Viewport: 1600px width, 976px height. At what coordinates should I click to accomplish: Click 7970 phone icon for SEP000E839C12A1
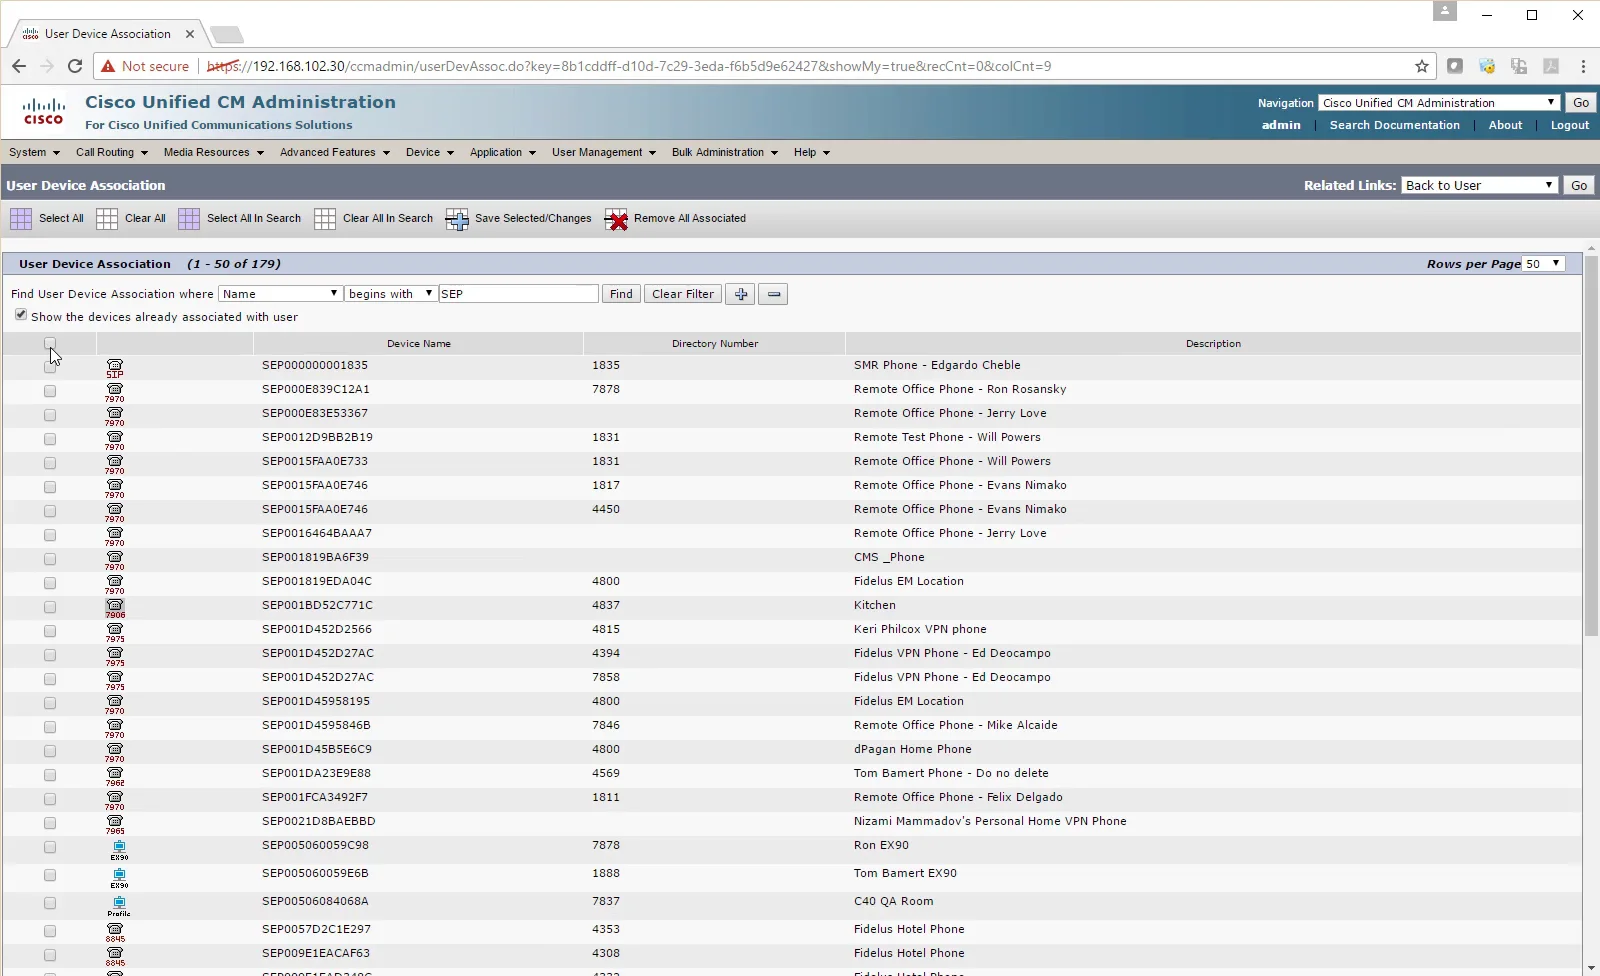point(115,392)
